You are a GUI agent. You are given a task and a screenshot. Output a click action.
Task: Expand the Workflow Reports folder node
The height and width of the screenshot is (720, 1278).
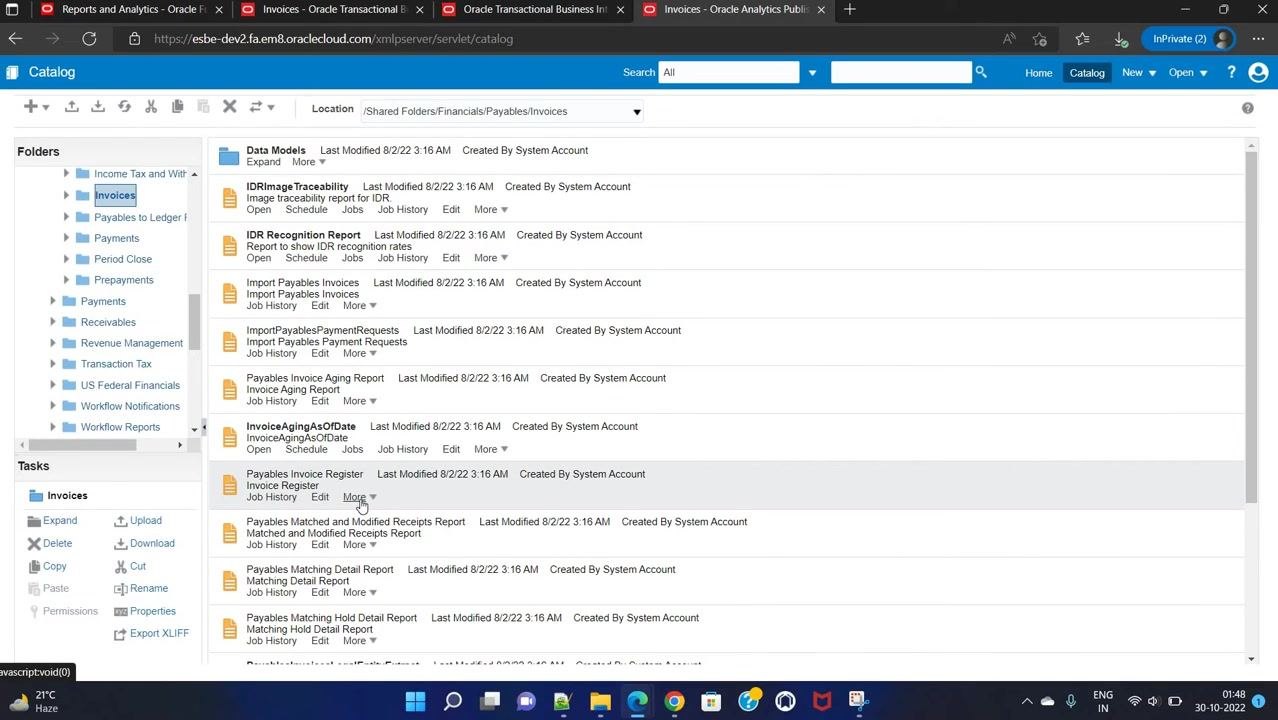tap(53, 427)
